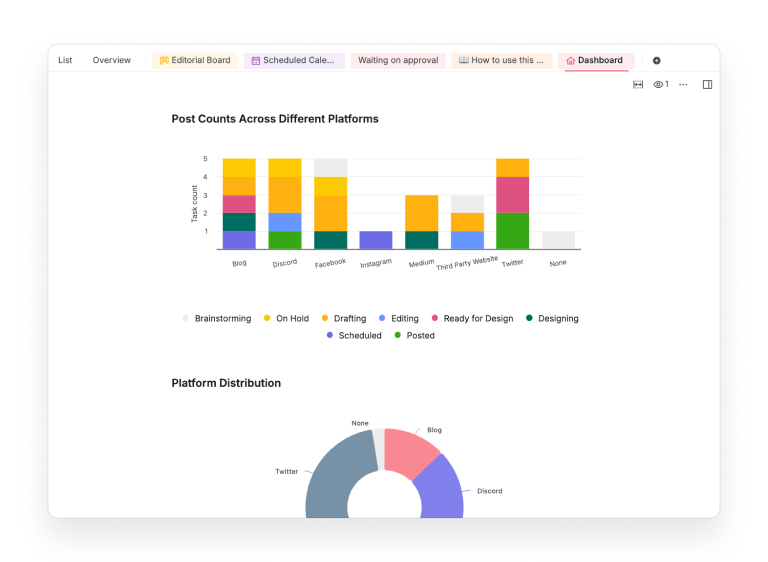Open How to use this tab
Viewport: 768px width, 562px height.
[502, 60]
